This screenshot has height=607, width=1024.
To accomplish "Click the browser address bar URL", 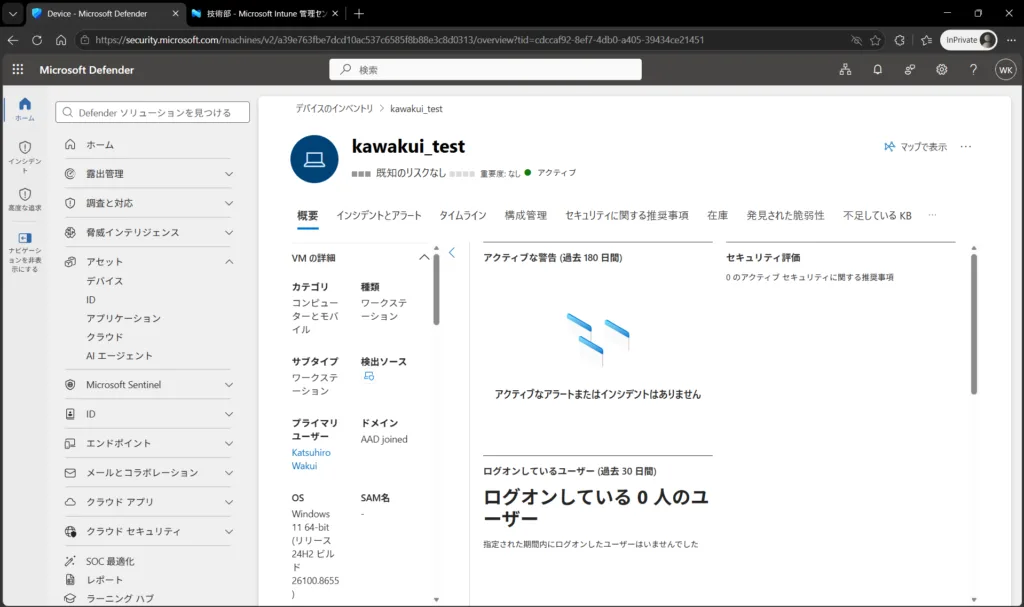I will click(x=399, y=40).
